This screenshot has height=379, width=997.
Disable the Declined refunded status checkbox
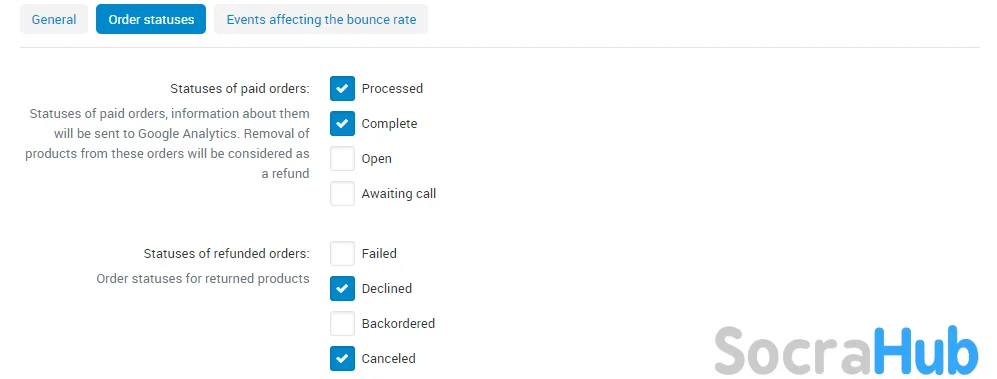[x=342, y=288]
